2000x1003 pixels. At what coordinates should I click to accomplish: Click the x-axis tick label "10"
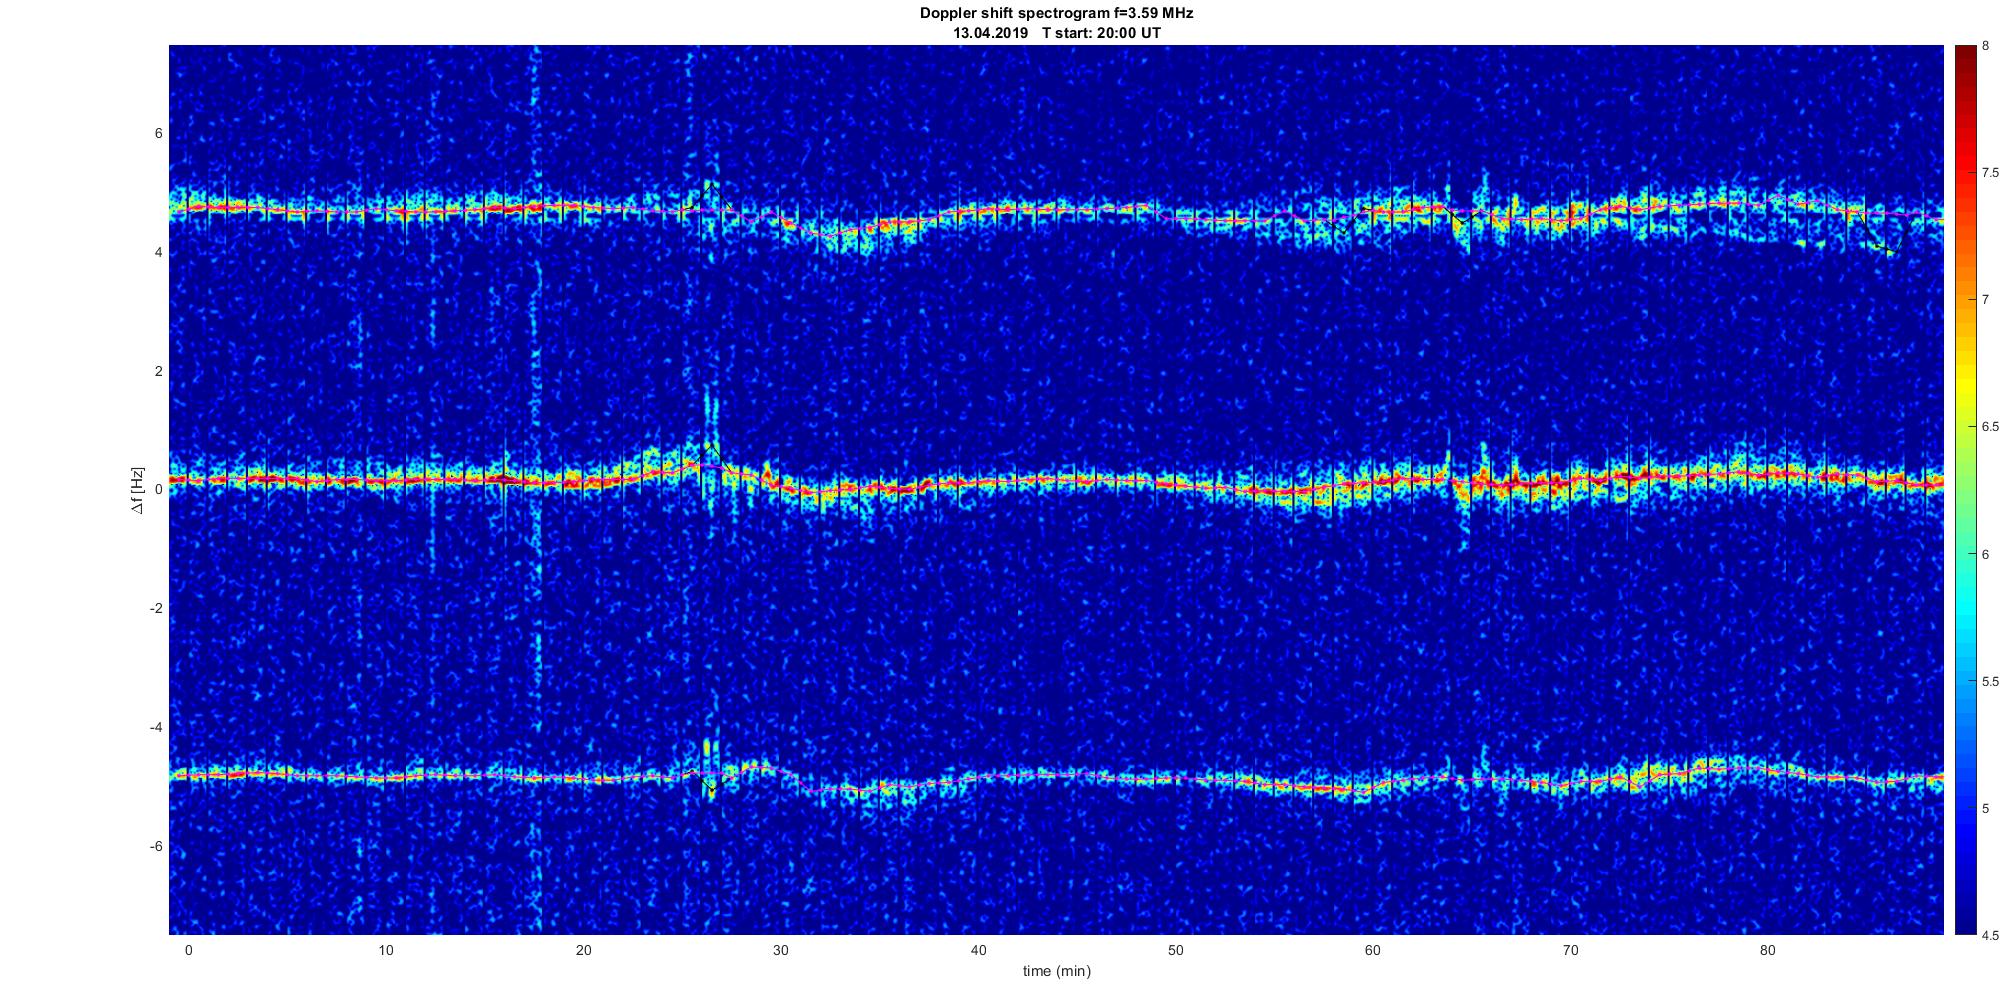point(386,950)
